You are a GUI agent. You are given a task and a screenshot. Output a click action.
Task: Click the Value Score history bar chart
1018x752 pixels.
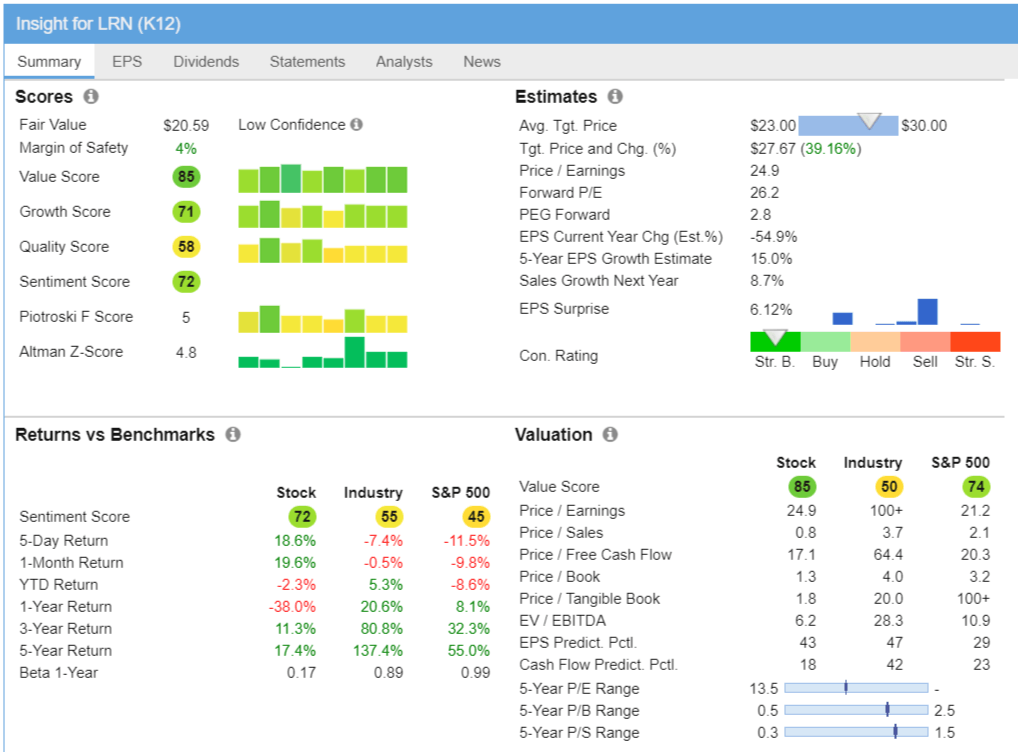pyautogui.click(x=323, y=179)
